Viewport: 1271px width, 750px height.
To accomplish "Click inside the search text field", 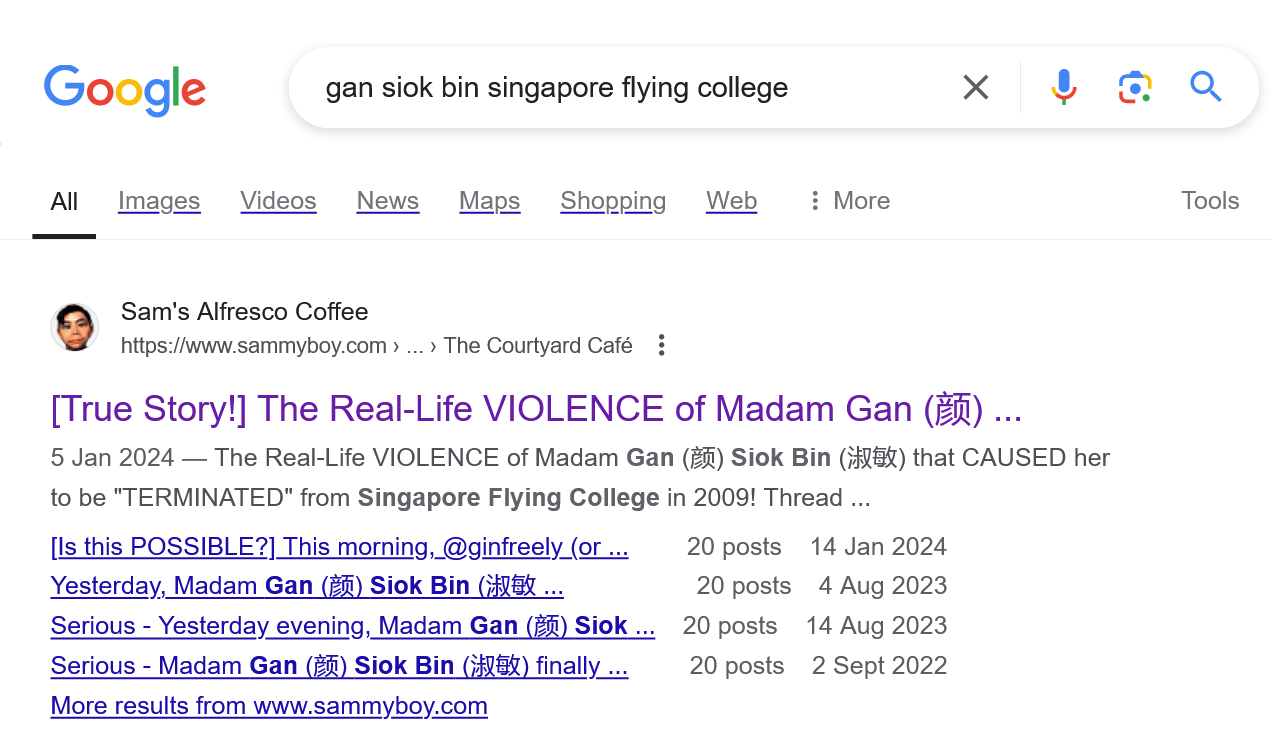I will 620,88.
